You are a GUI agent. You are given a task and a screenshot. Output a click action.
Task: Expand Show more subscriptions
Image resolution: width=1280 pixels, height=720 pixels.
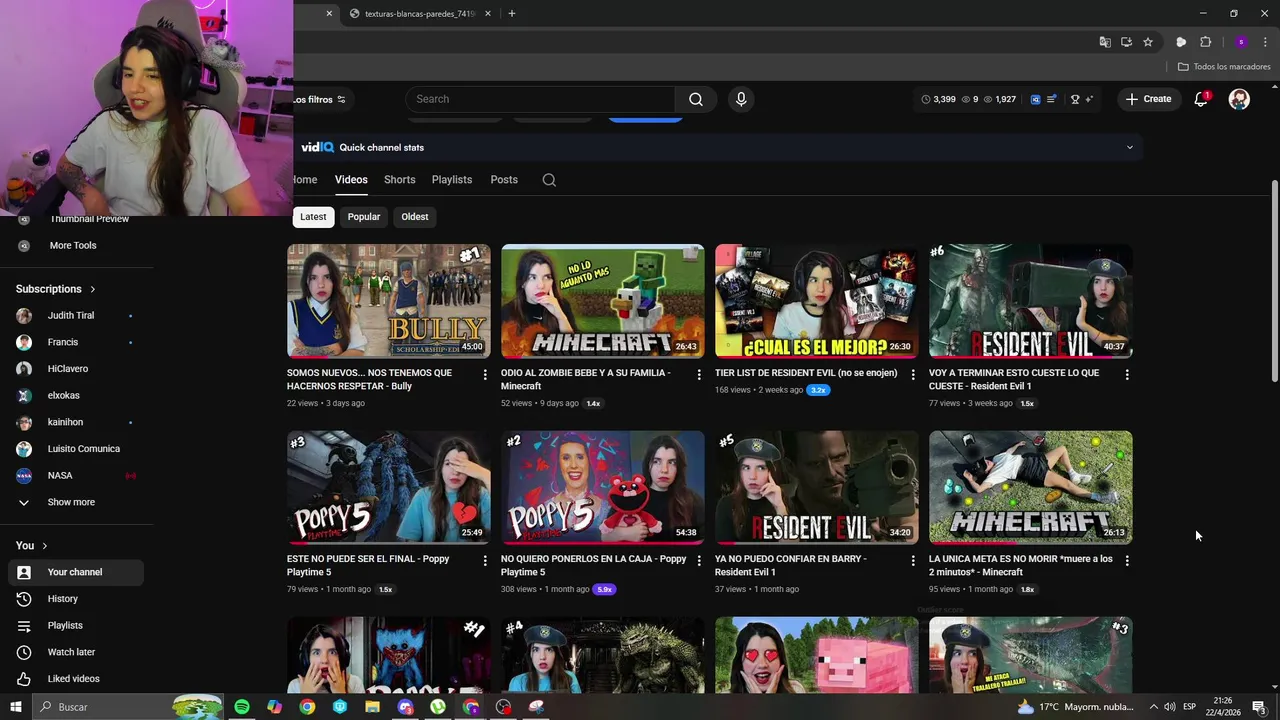(x=70, y=502)
